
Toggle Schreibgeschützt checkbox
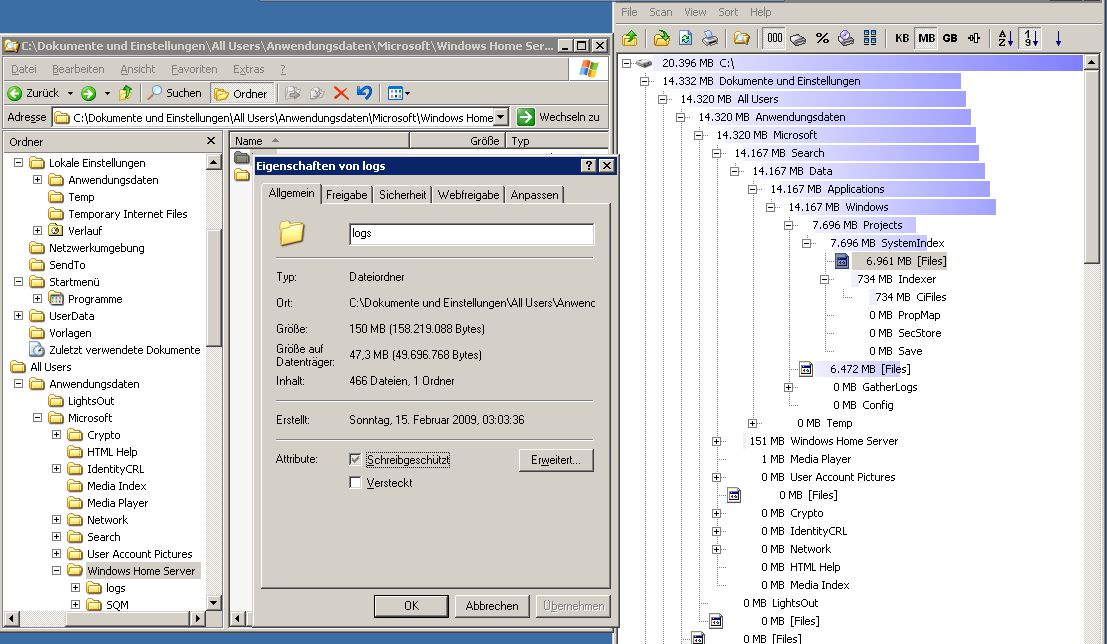355,460
